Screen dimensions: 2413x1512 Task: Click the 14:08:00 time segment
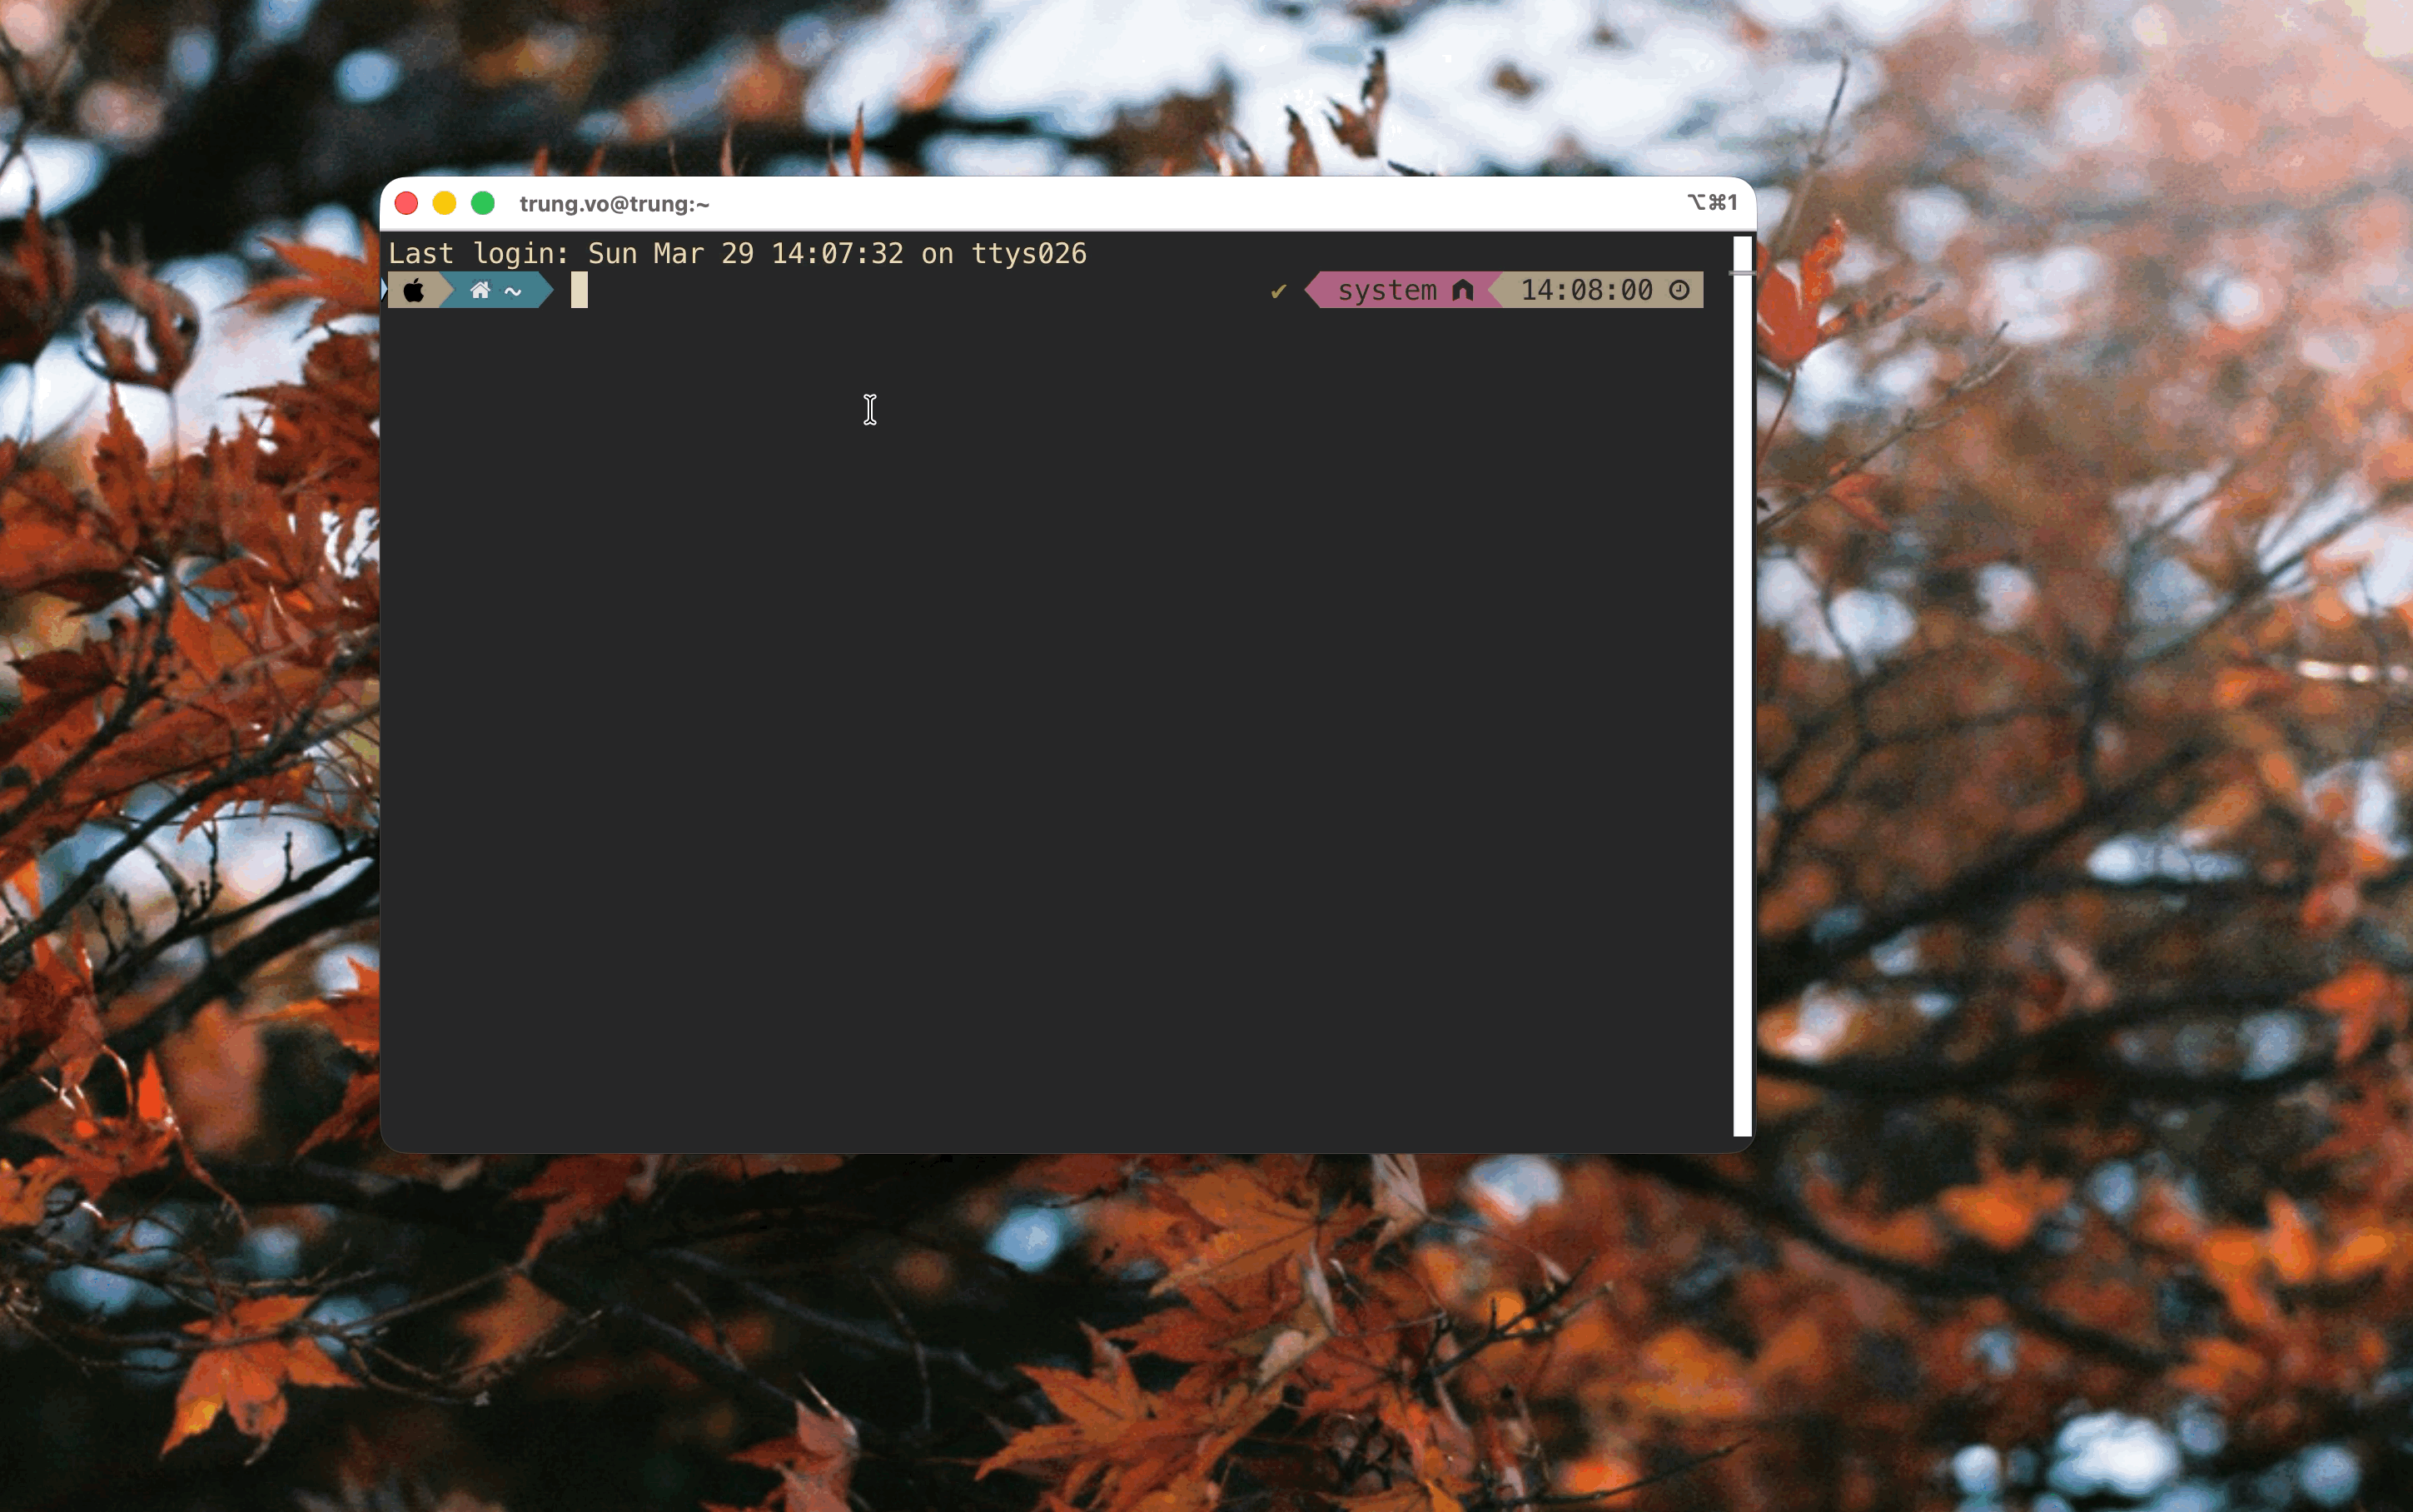1586,290
